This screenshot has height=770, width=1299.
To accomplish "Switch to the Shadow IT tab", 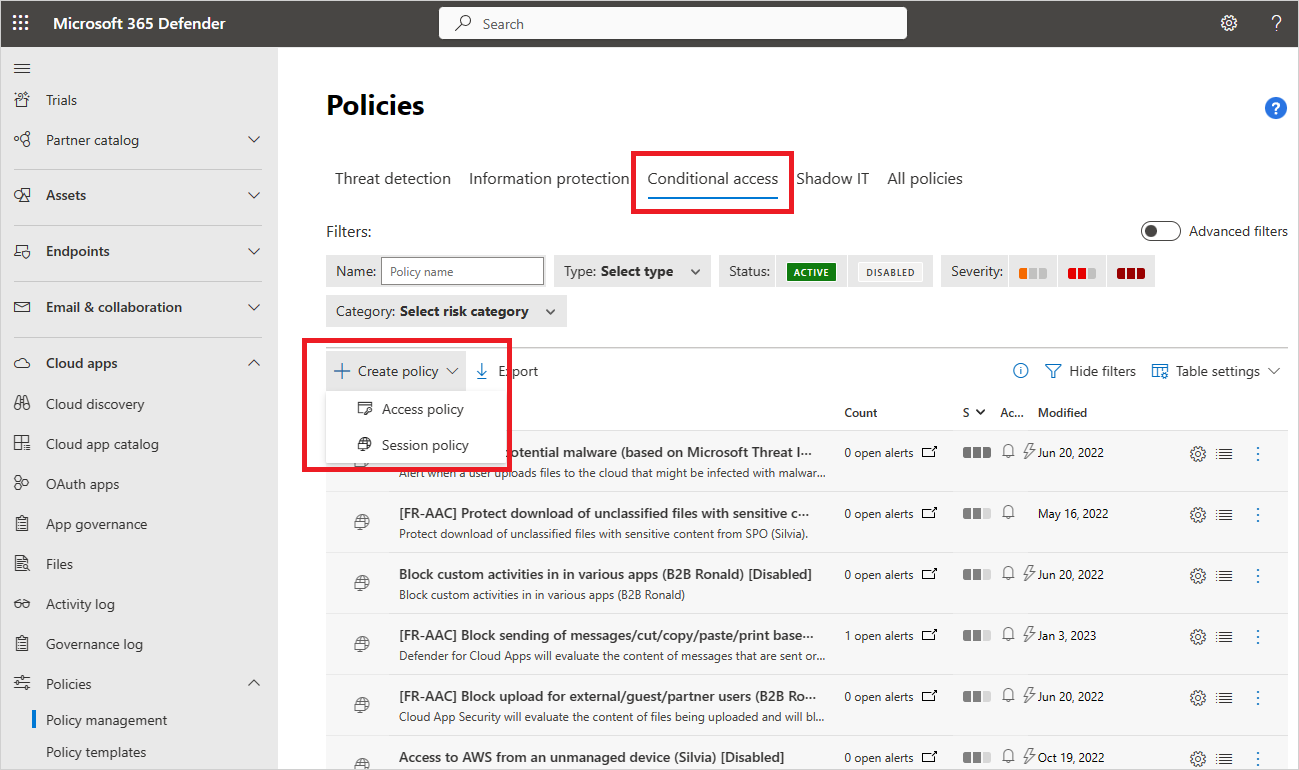I will 832,178.
